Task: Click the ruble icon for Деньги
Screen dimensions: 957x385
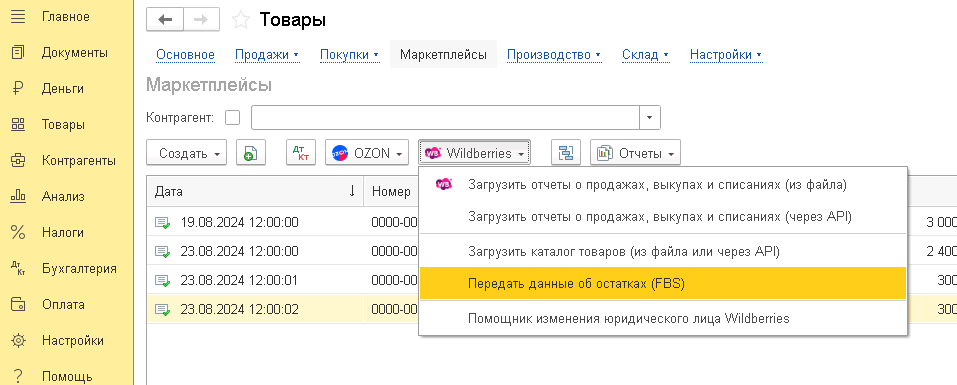Action: [18, 88]
